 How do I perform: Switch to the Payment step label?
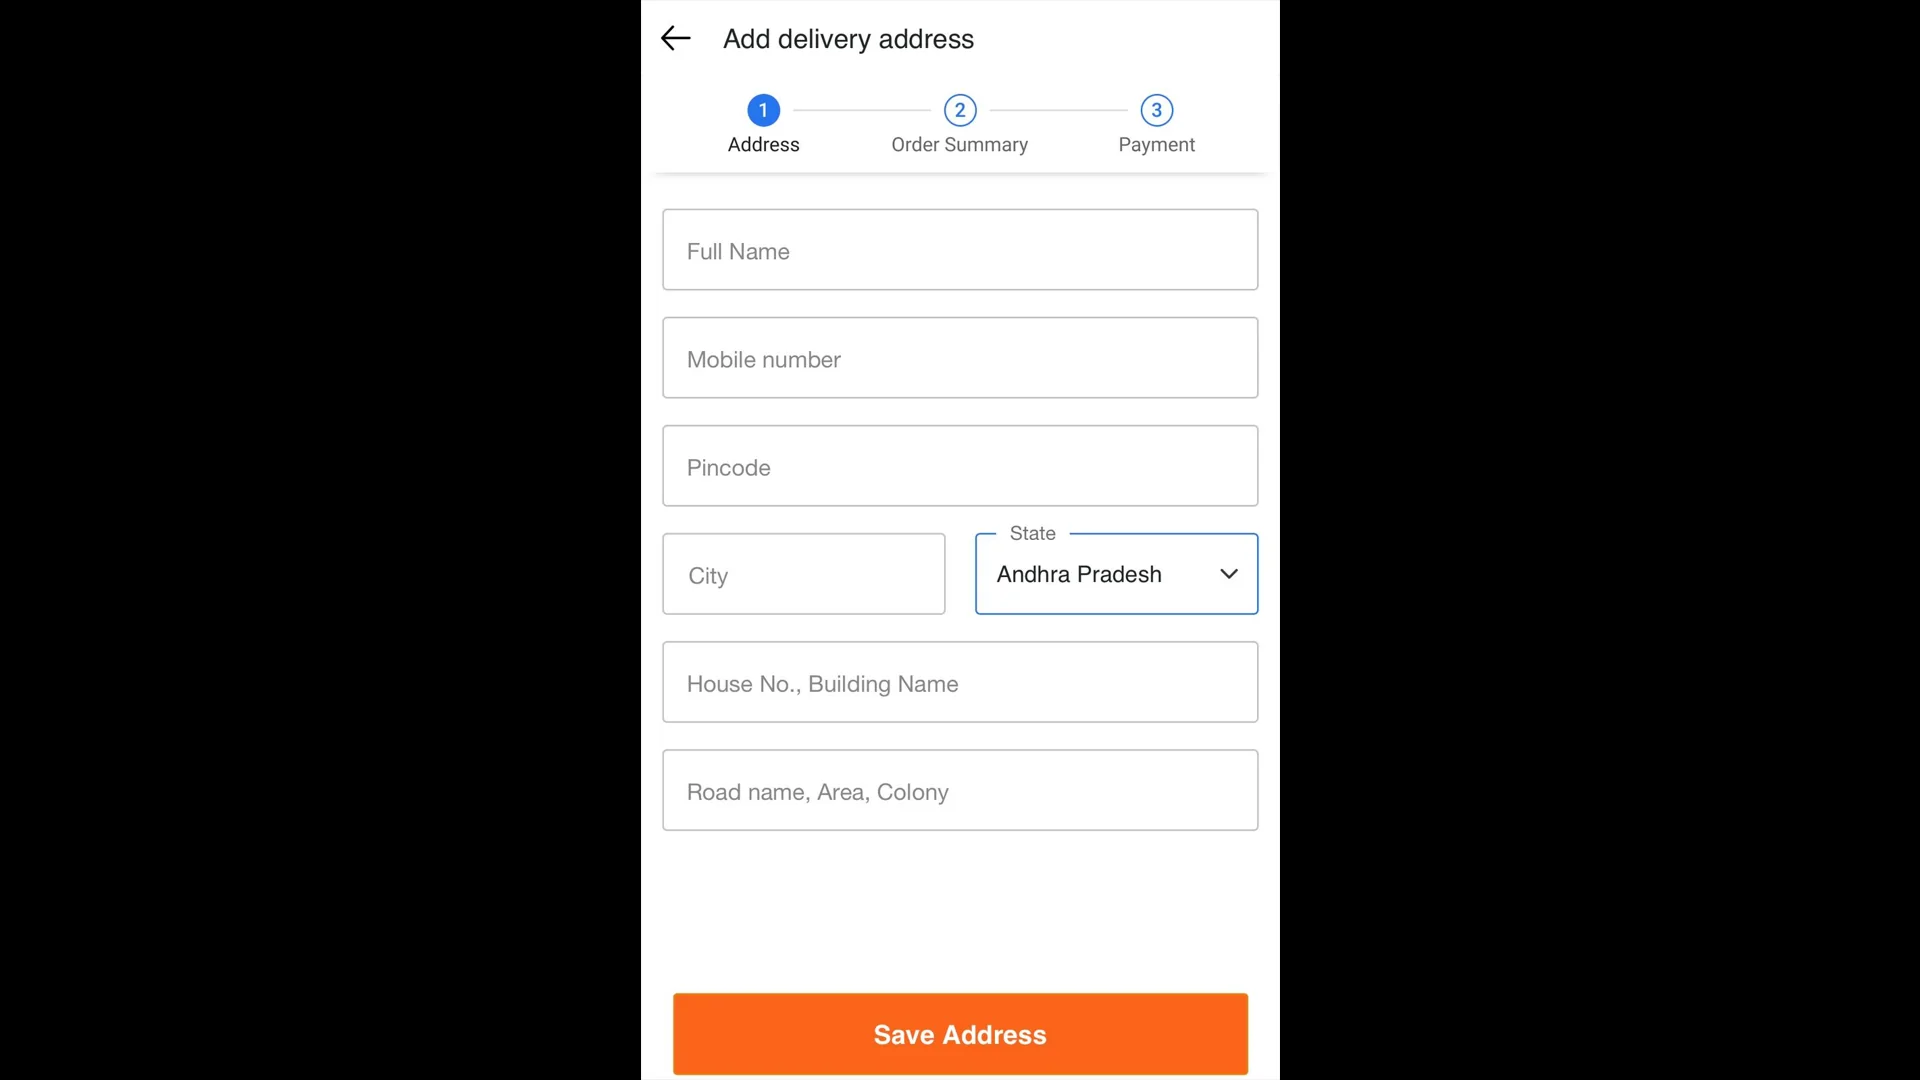[x=1156, y=145]
